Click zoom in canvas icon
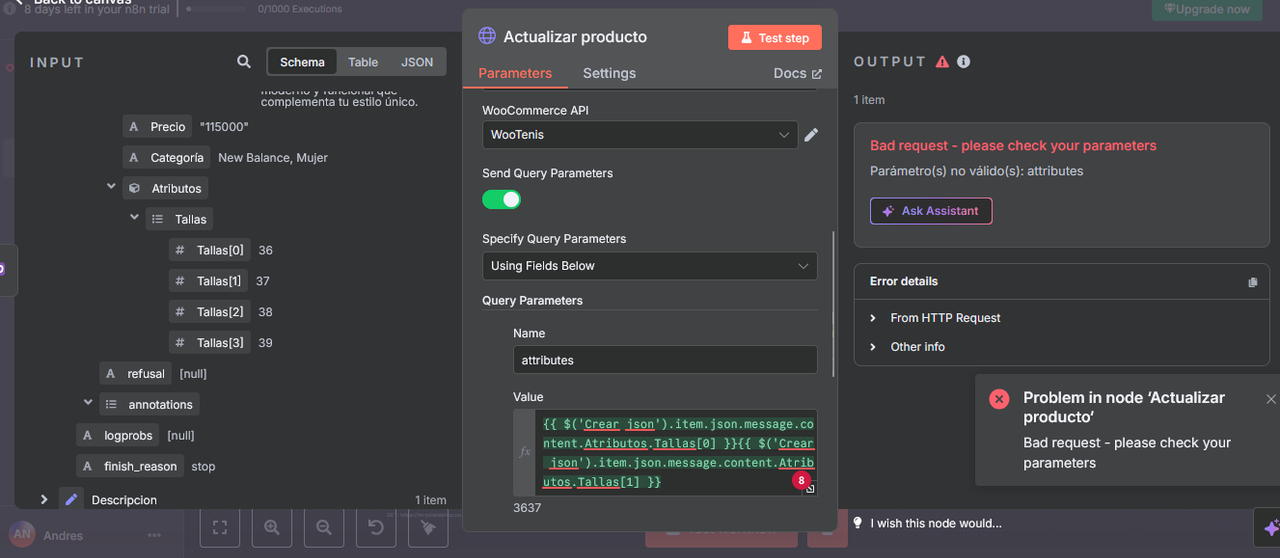 272,527
